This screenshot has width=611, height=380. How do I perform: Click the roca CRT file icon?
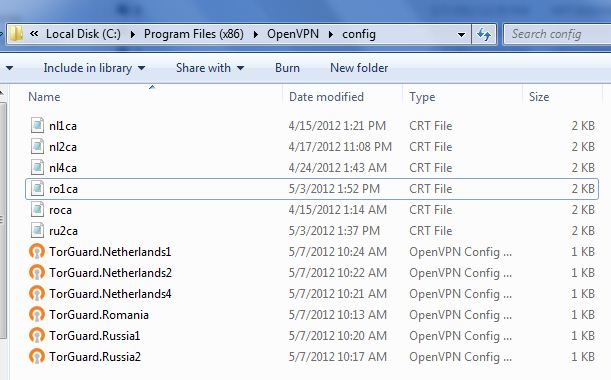[37, 210]
